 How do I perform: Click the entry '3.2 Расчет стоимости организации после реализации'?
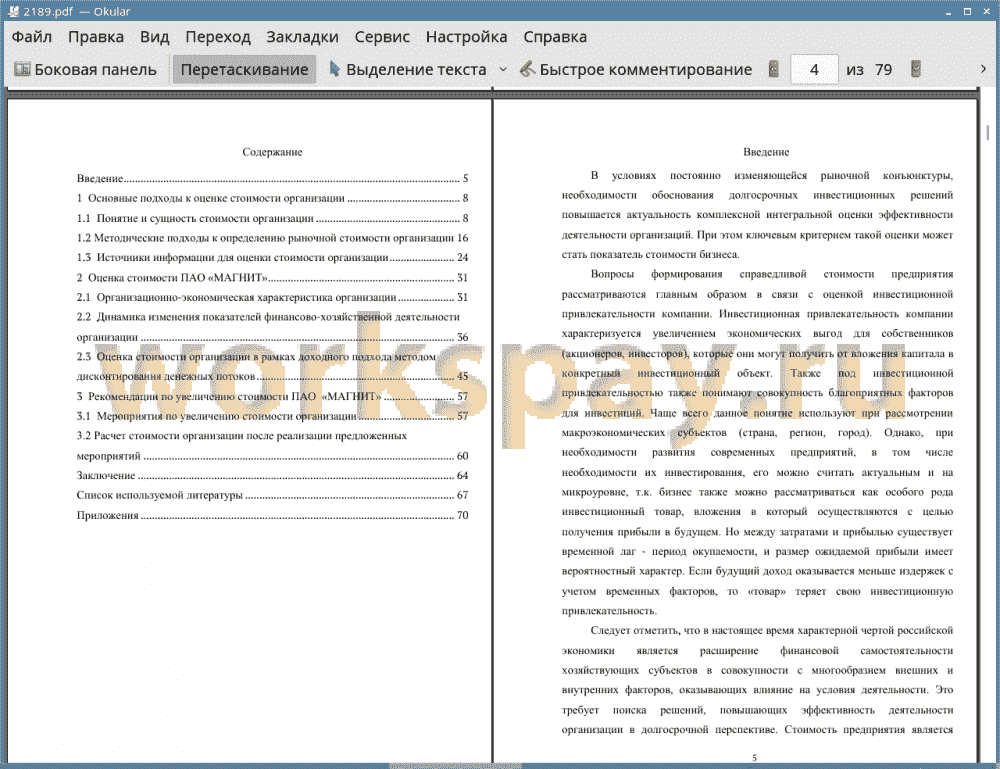point(272,446)
